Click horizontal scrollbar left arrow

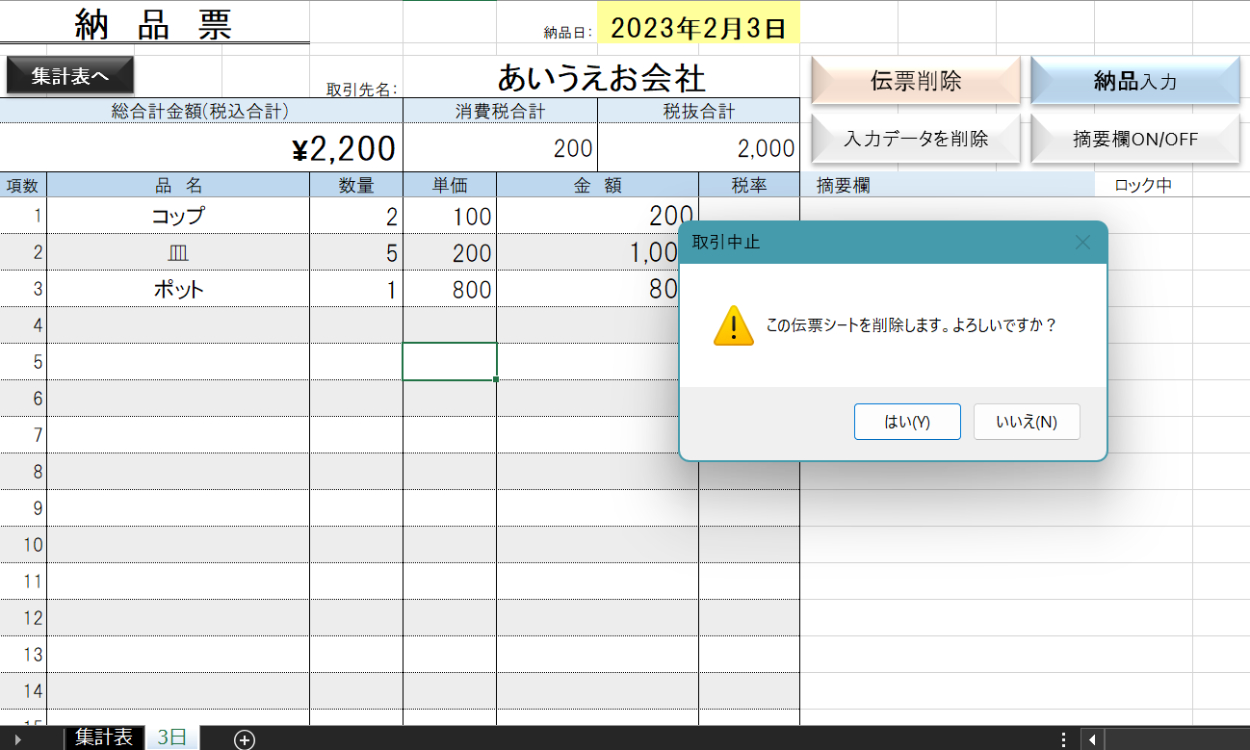click(x=1092, y=739)
